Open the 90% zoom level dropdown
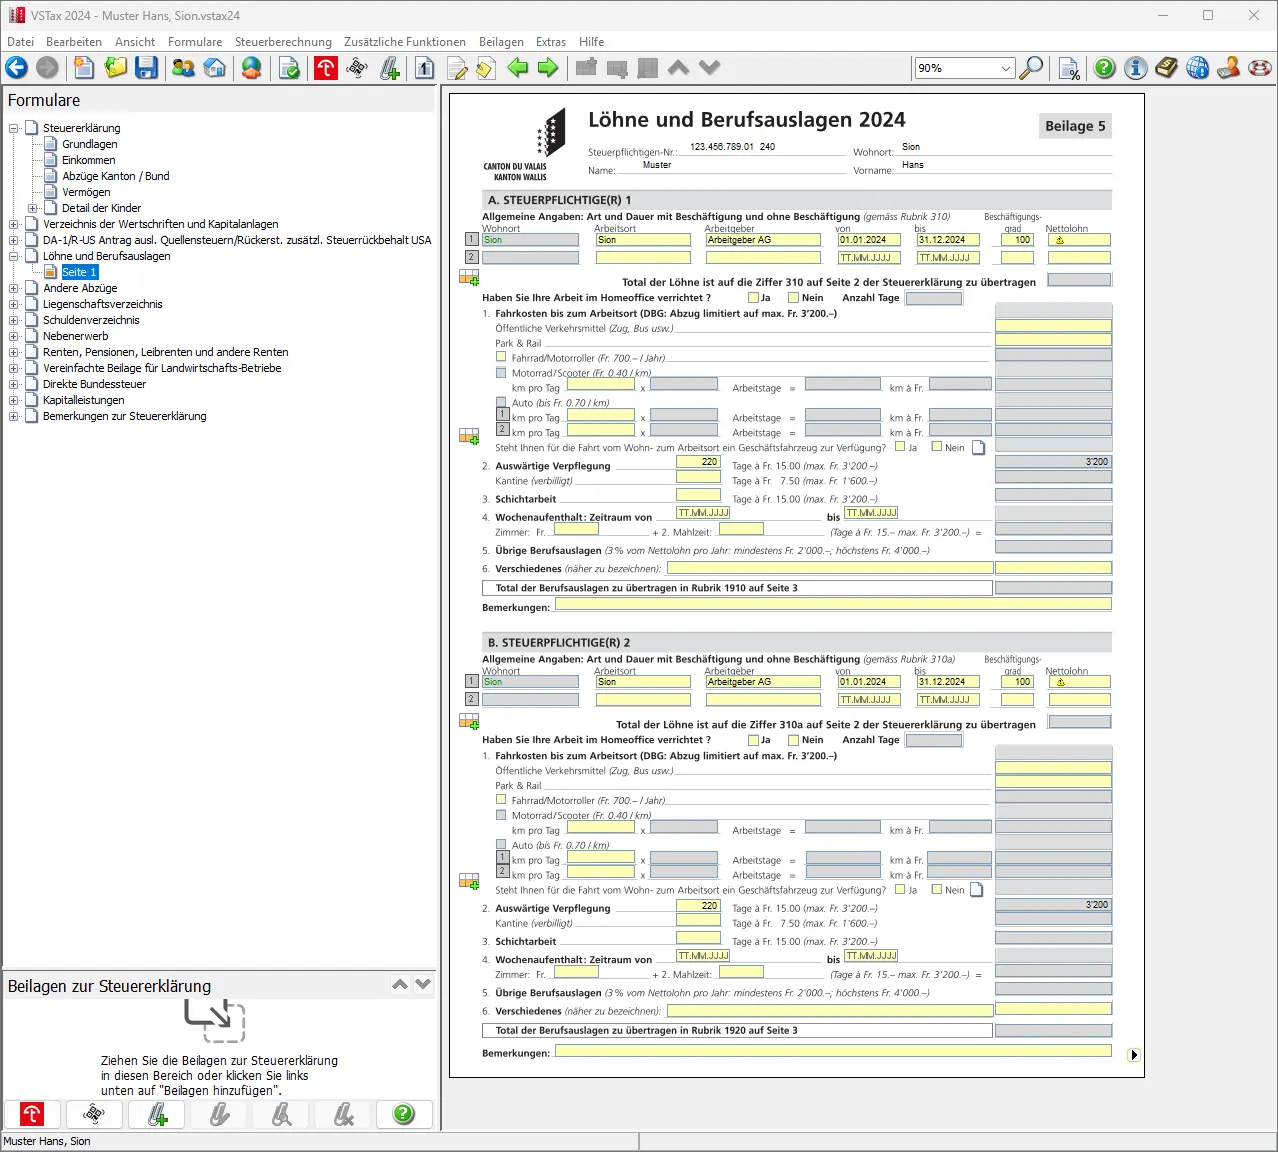Screen dimensions: 1278x1152 click(1005, 68)
